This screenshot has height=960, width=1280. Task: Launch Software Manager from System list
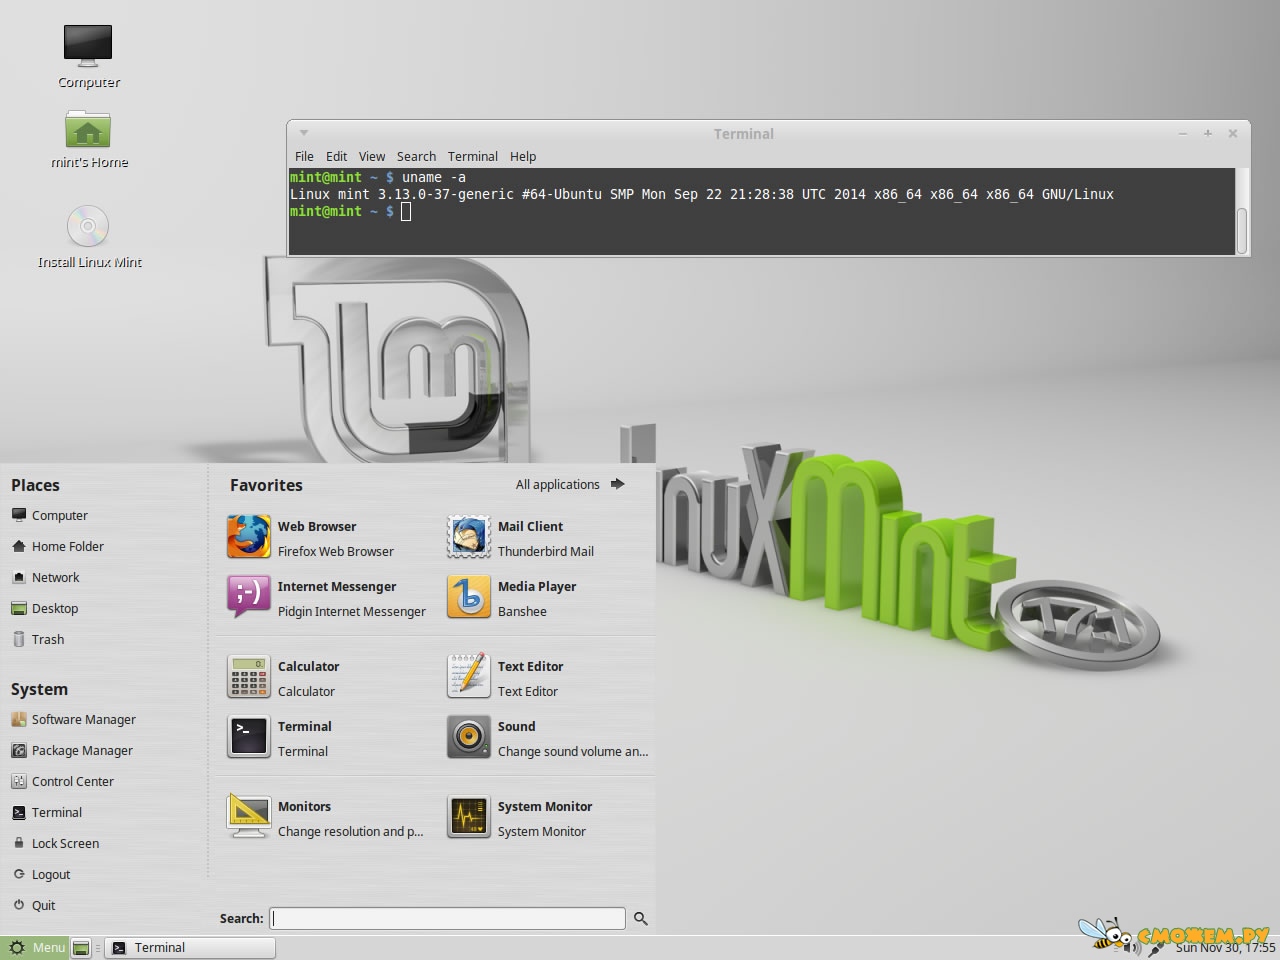74,719
